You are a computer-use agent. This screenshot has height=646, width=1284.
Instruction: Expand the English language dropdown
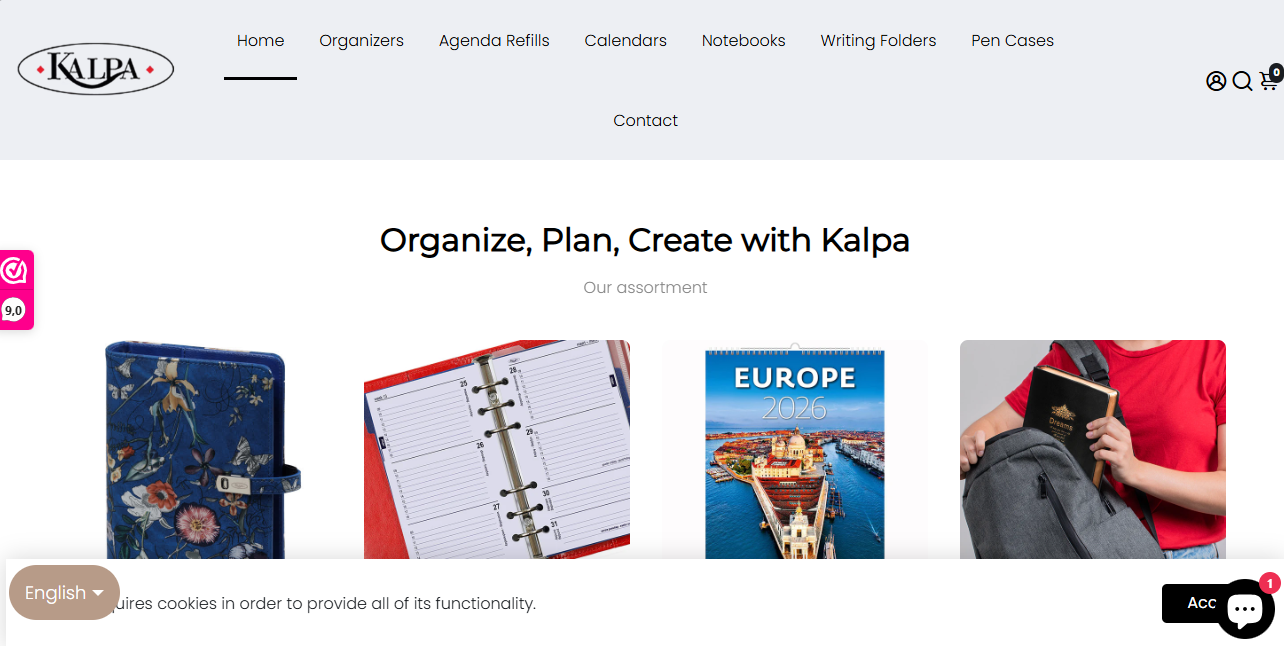[64, 593]
